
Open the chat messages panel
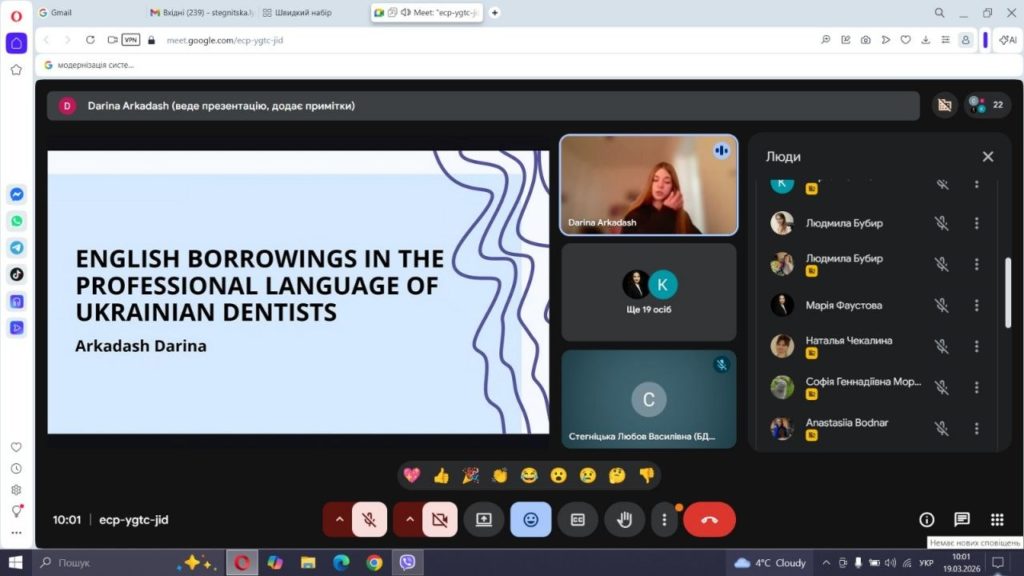coord(962,519)
